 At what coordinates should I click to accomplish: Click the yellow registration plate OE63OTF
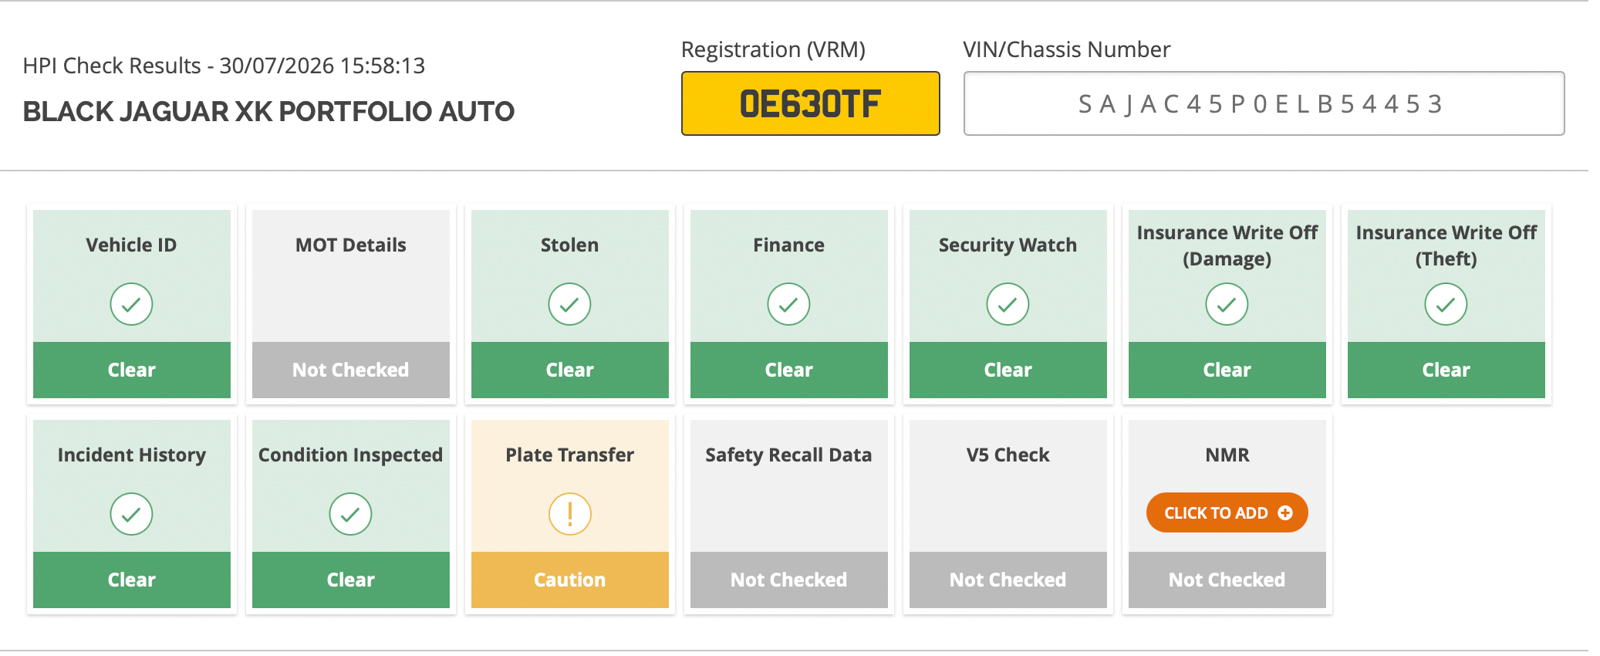(x=810, y=103)
